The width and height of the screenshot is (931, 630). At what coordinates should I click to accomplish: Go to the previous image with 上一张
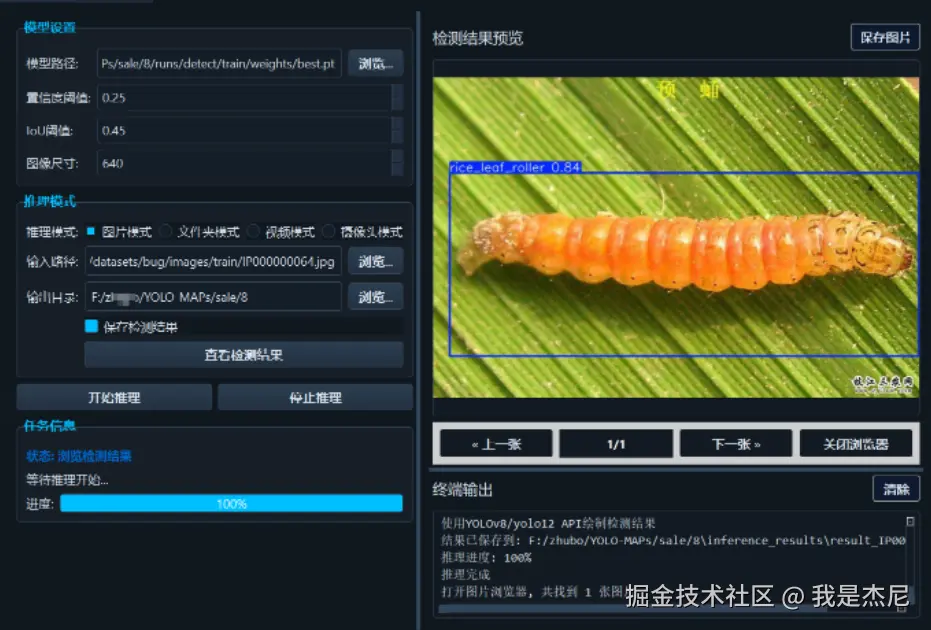point(495,442)
